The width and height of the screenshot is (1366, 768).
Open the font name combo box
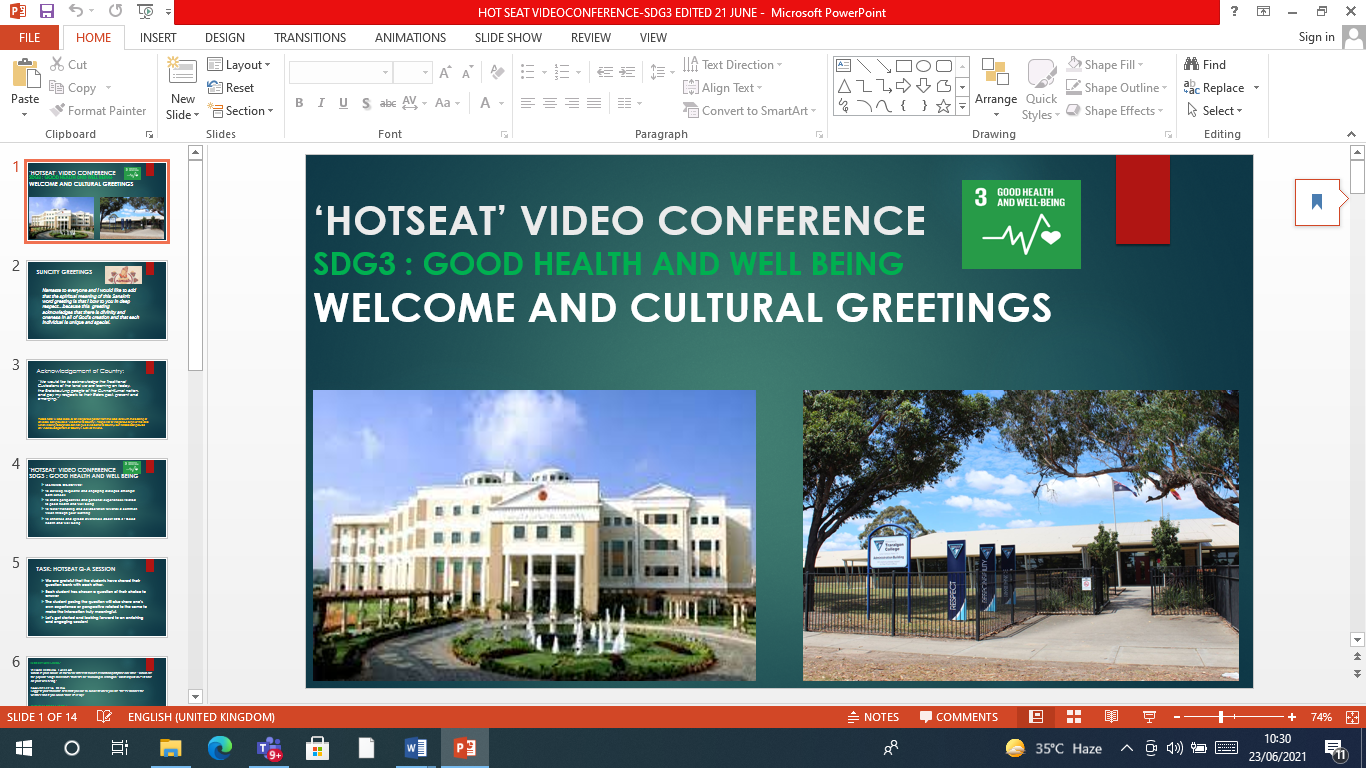coord(340,73)
